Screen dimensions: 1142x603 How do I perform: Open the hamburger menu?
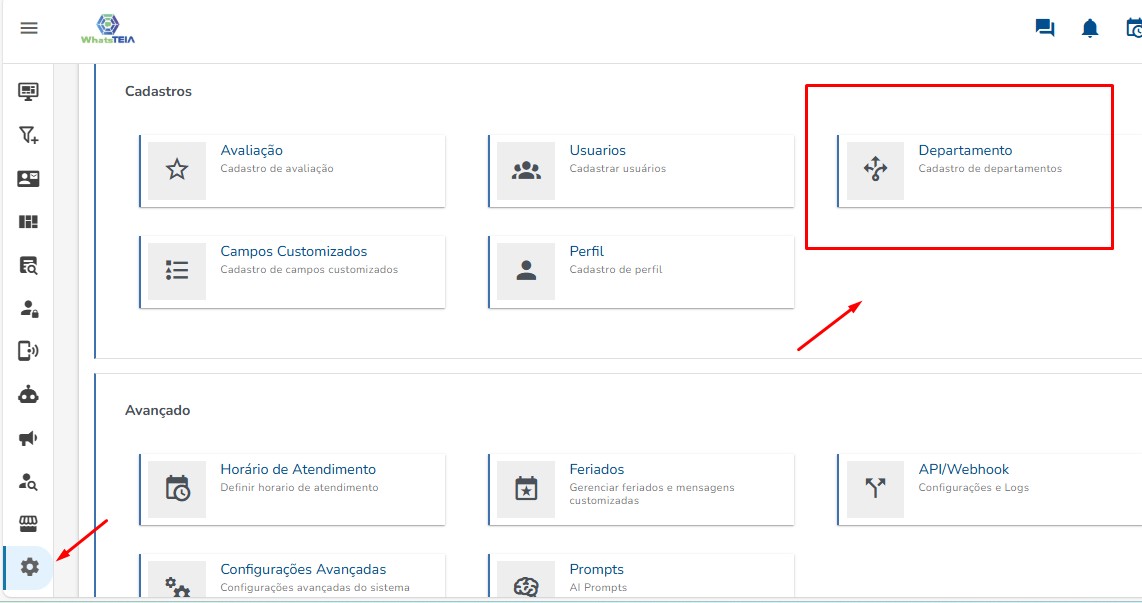point(29,28)
